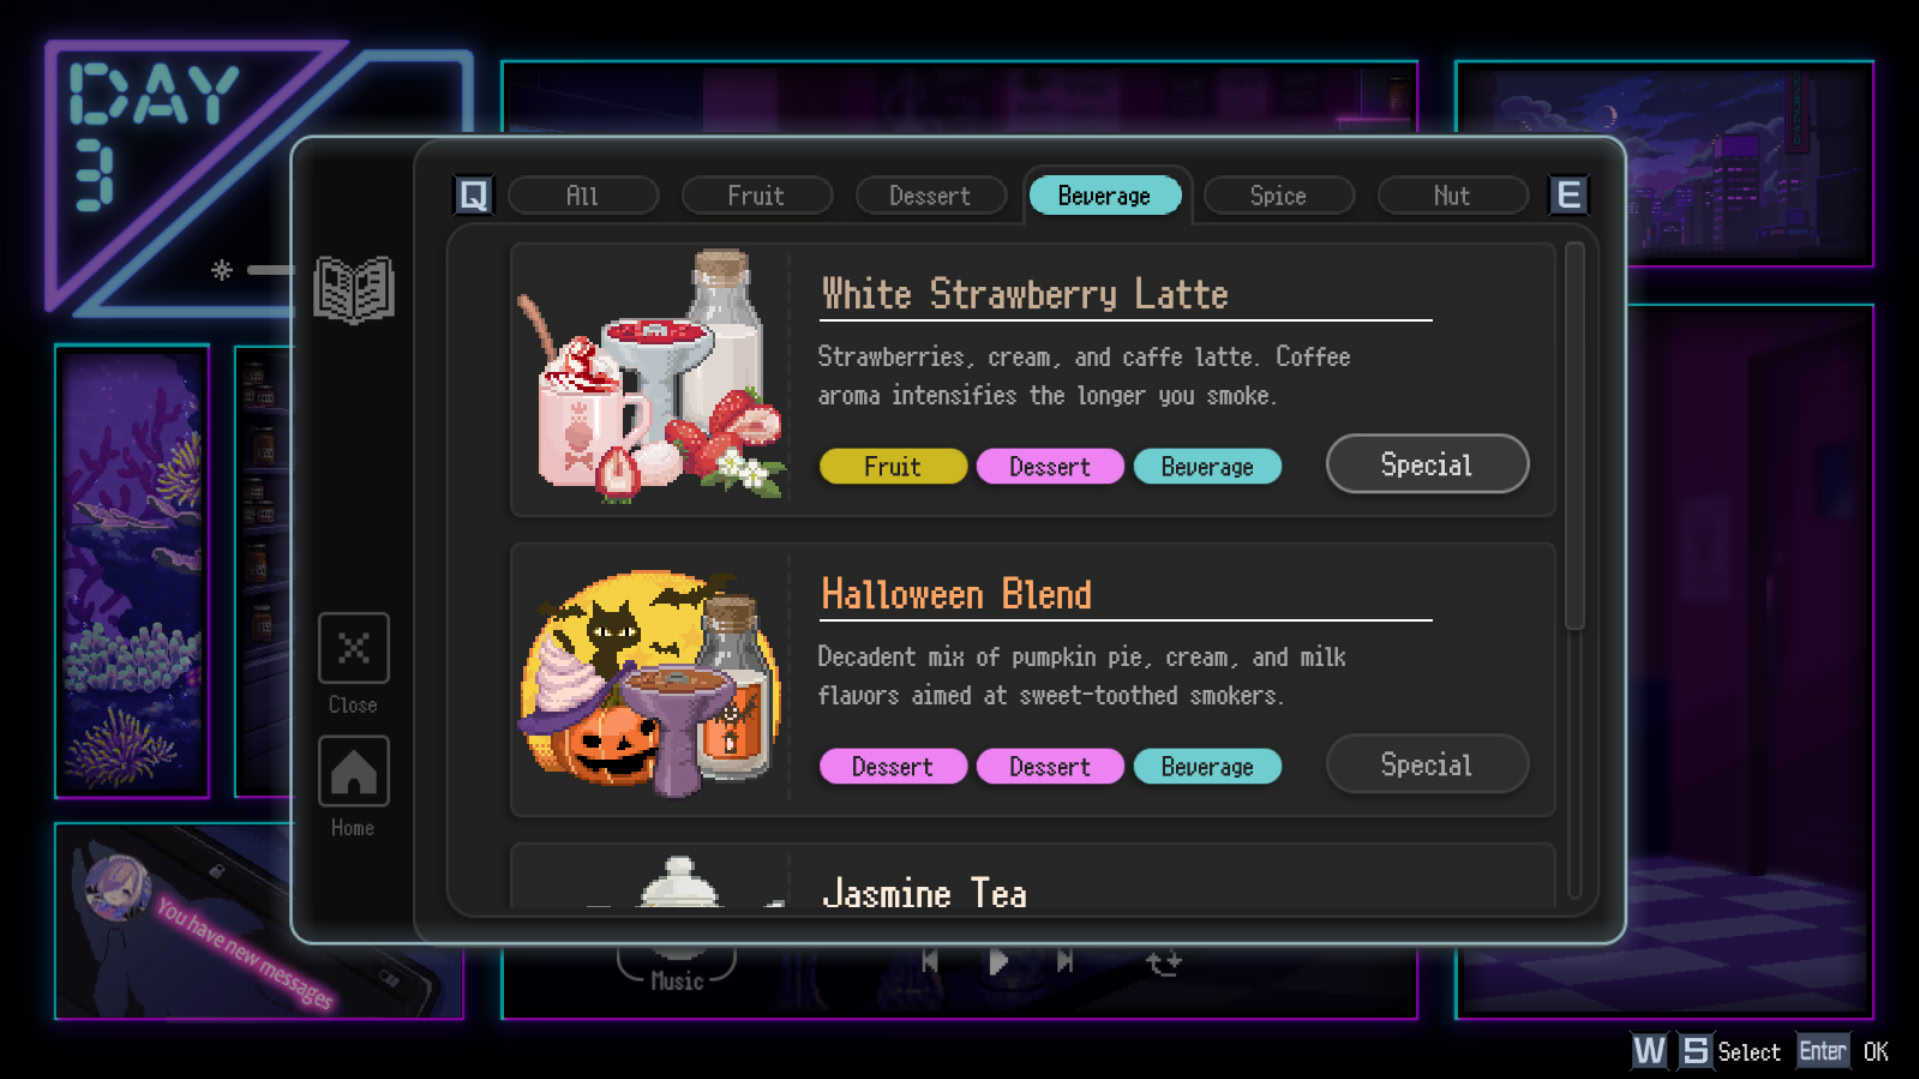The height and width of the screenshot is (1079, 1919).
Task: Switch to the Spice tab
Action: pyautogui.click(x=1278, y=196)
